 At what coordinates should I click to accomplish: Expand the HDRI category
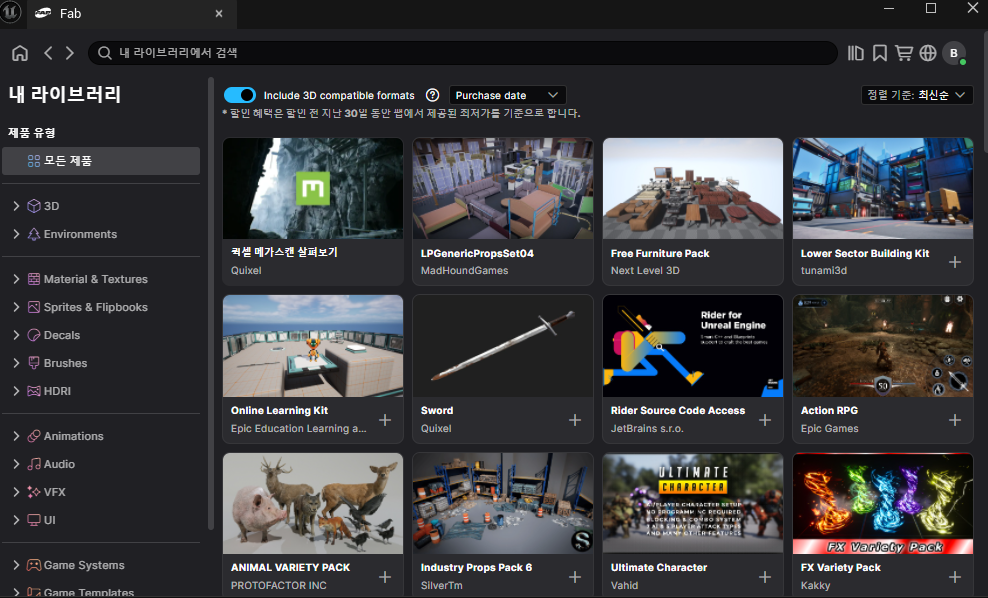[x=16, y=391]
